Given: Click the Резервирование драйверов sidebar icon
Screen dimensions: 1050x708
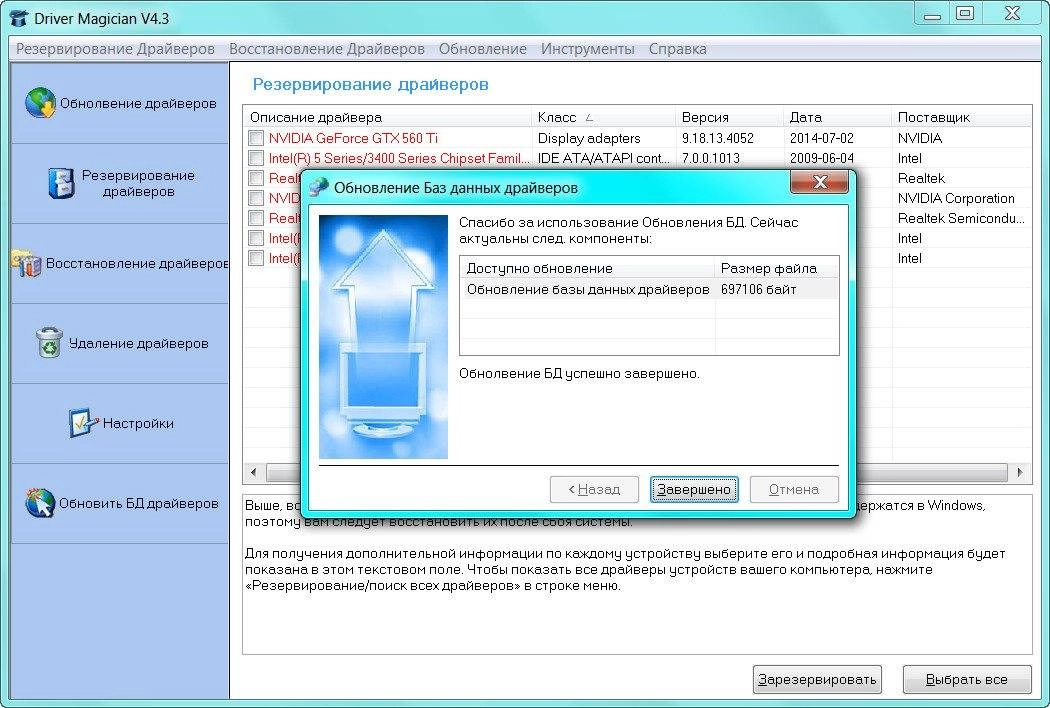Looking at the screenshot, I should (61, 184).
